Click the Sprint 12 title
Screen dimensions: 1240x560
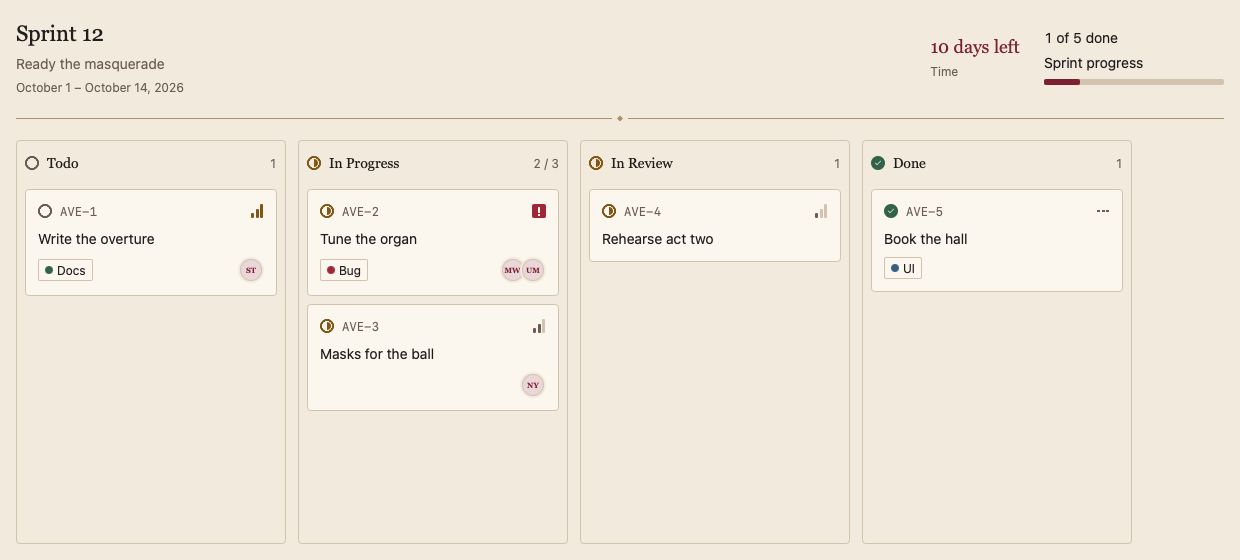click(60, 34)
